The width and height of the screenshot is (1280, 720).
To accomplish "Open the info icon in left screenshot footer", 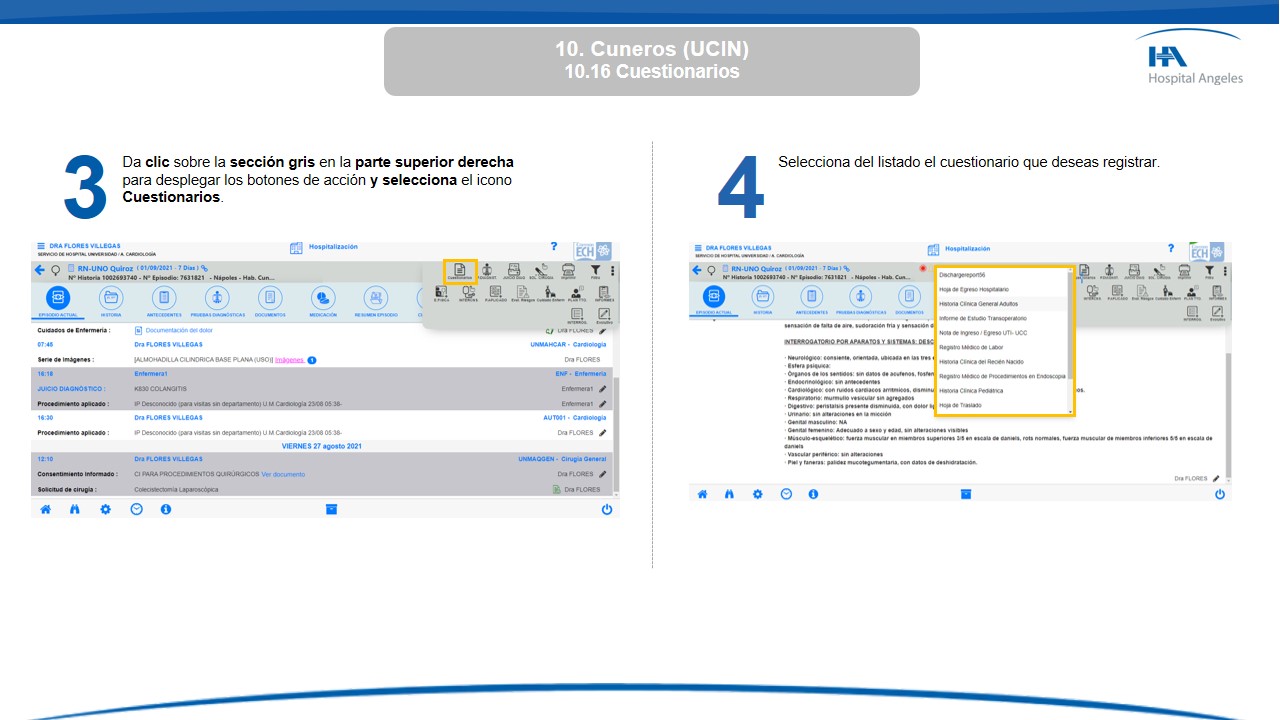I will coord(166,509).
